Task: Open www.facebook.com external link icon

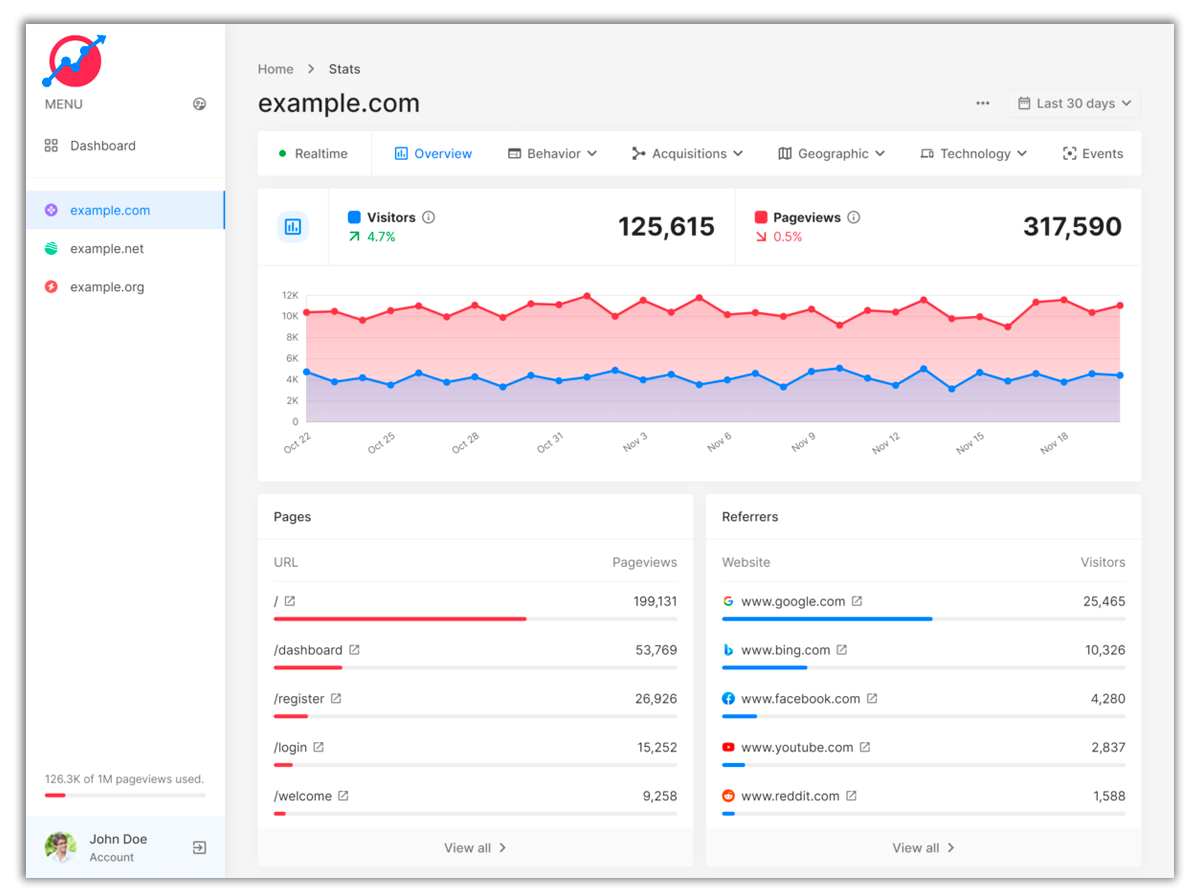Action: click(872, 698)
